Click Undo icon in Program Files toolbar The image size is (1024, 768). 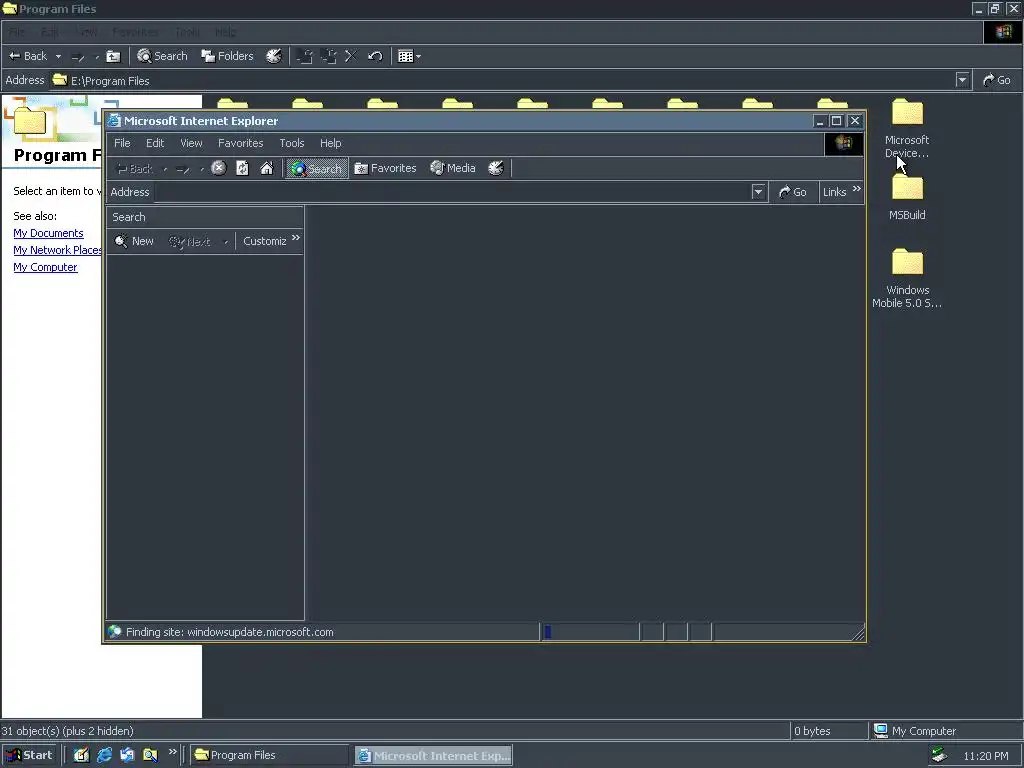[375, 56]
